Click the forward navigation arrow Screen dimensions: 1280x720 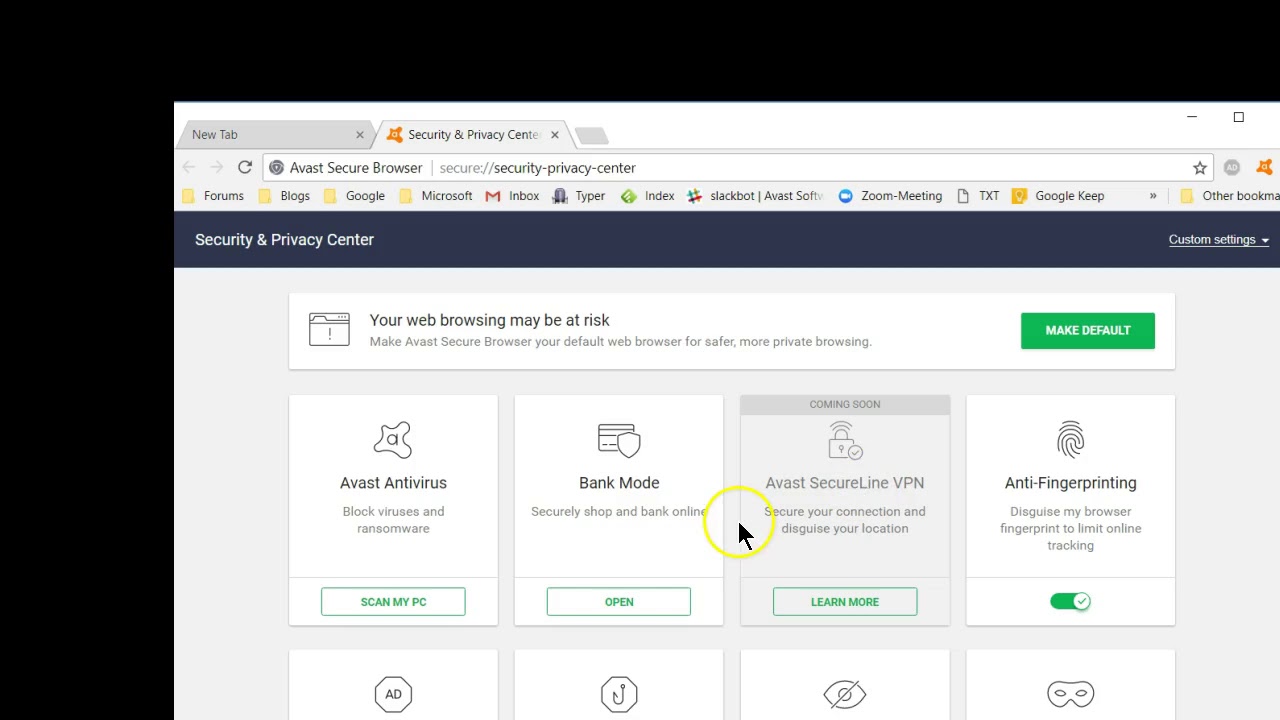point(217,167)
